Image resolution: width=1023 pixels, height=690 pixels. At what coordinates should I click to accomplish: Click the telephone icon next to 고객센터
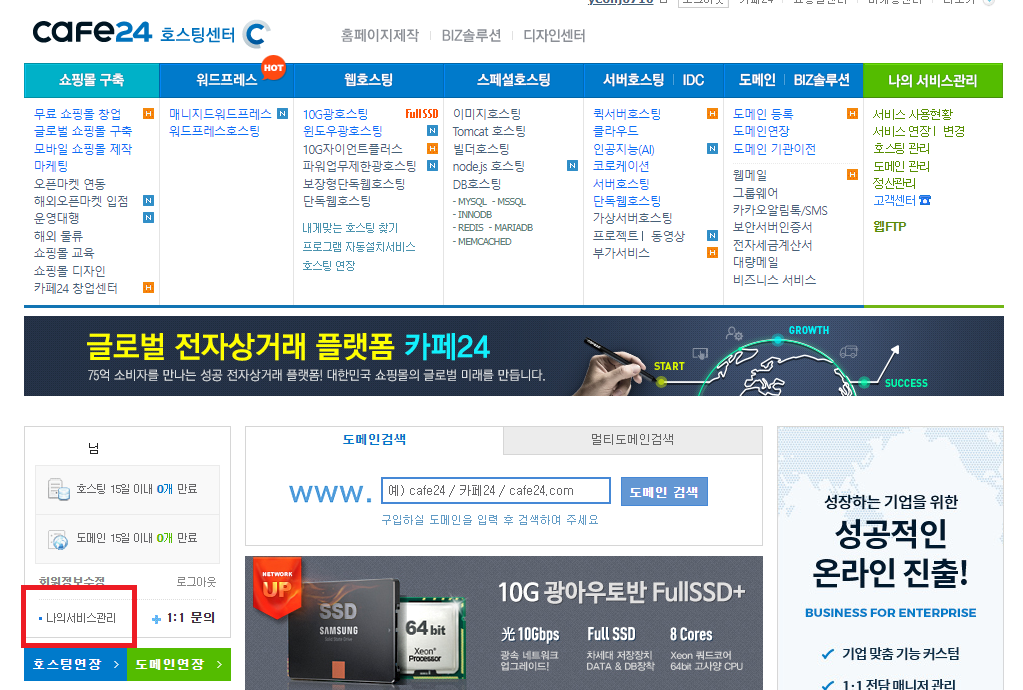[x=925, y=200]
